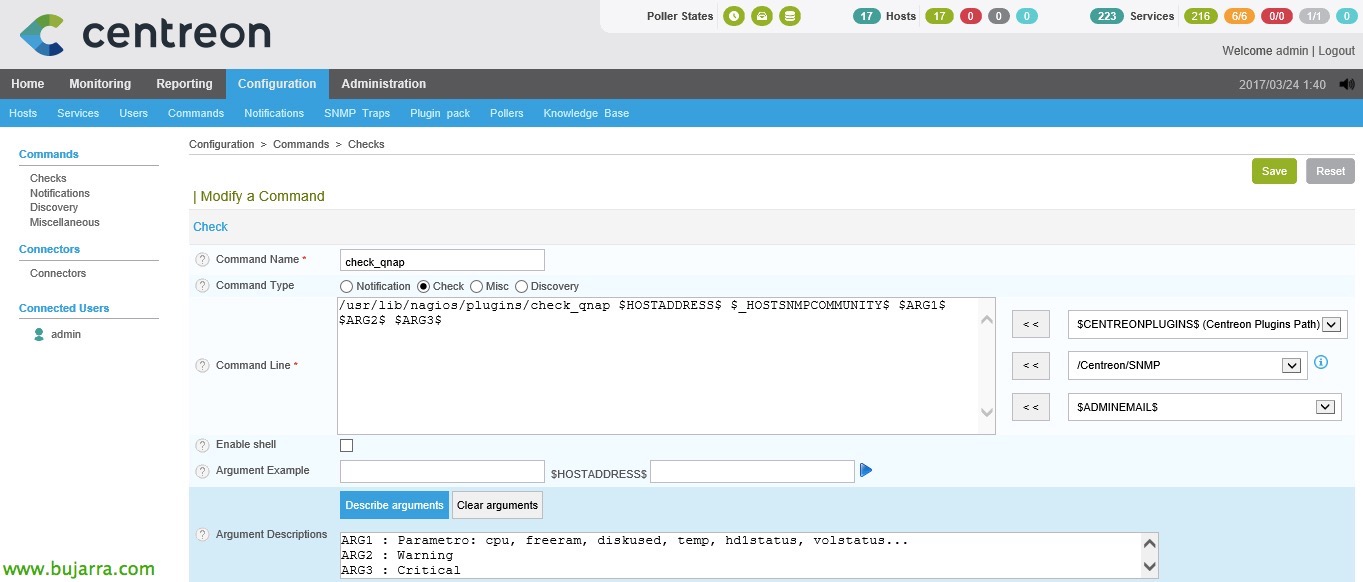Select the Check command type radio

coord(423,287)
